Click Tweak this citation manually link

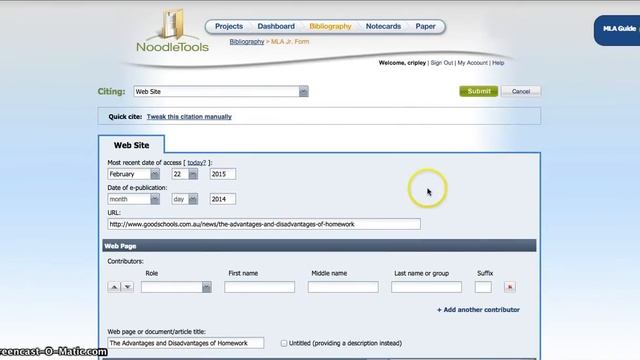189,117
